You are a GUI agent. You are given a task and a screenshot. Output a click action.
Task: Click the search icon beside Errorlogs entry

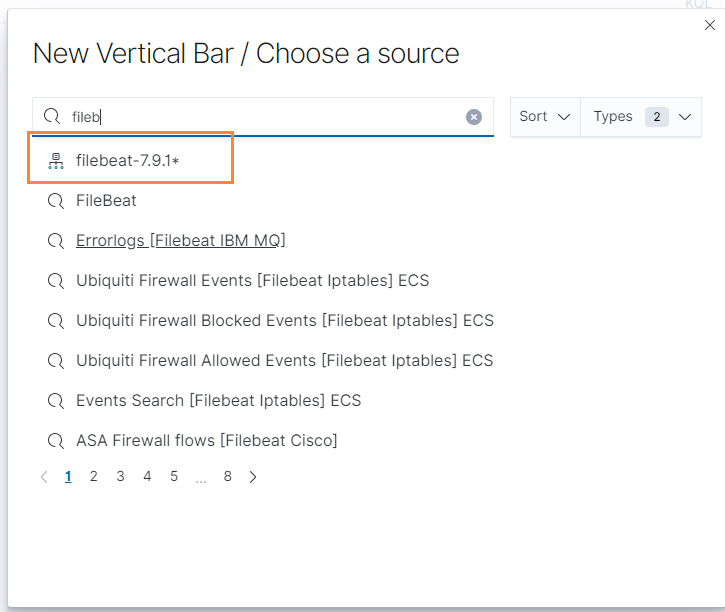[56, 240]
